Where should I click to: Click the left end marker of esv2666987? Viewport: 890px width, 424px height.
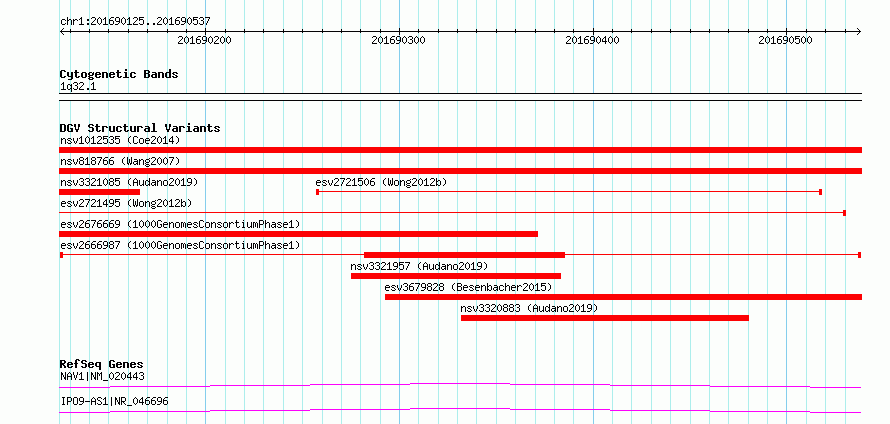61,255
